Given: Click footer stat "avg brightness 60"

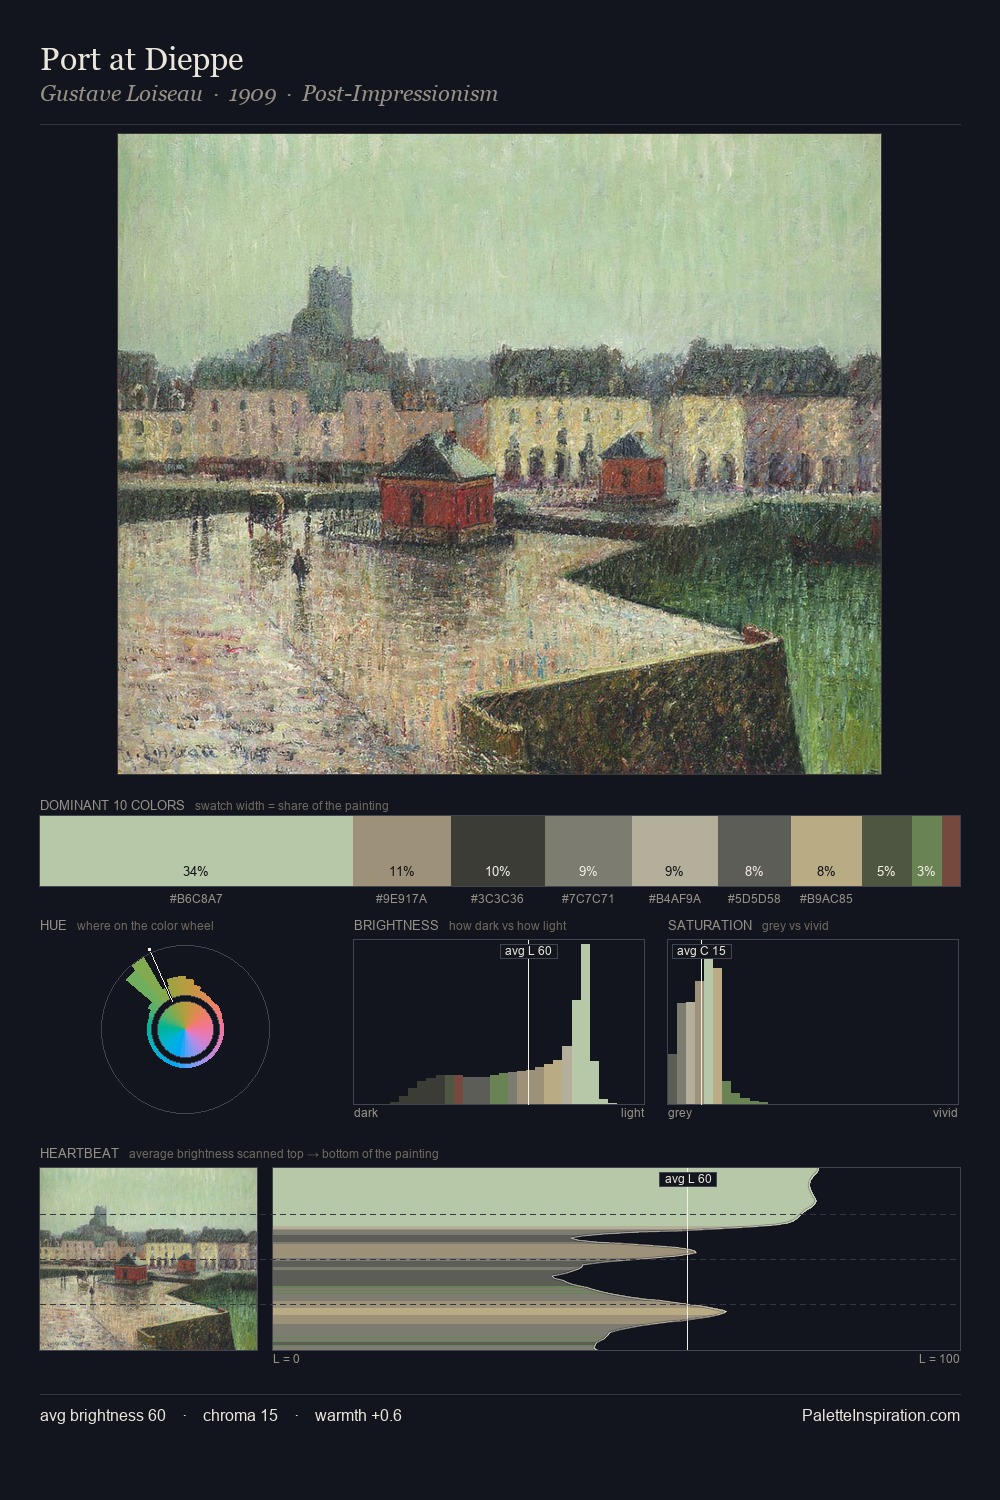Looking at the screenshot, I should point(103,1415).
